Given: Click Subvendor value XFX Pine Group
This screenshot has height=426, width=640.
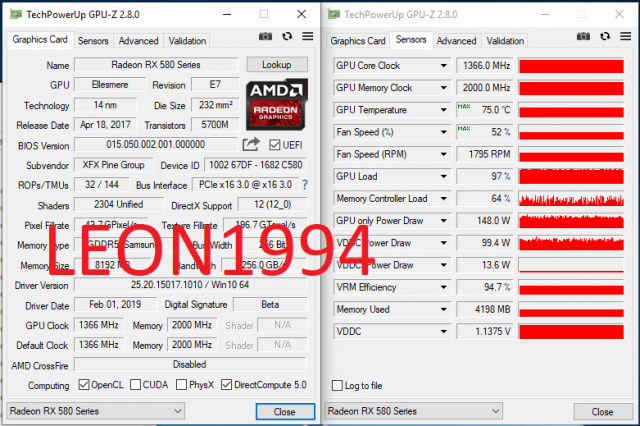Looking at the screenshot, I should click(113, 165).
